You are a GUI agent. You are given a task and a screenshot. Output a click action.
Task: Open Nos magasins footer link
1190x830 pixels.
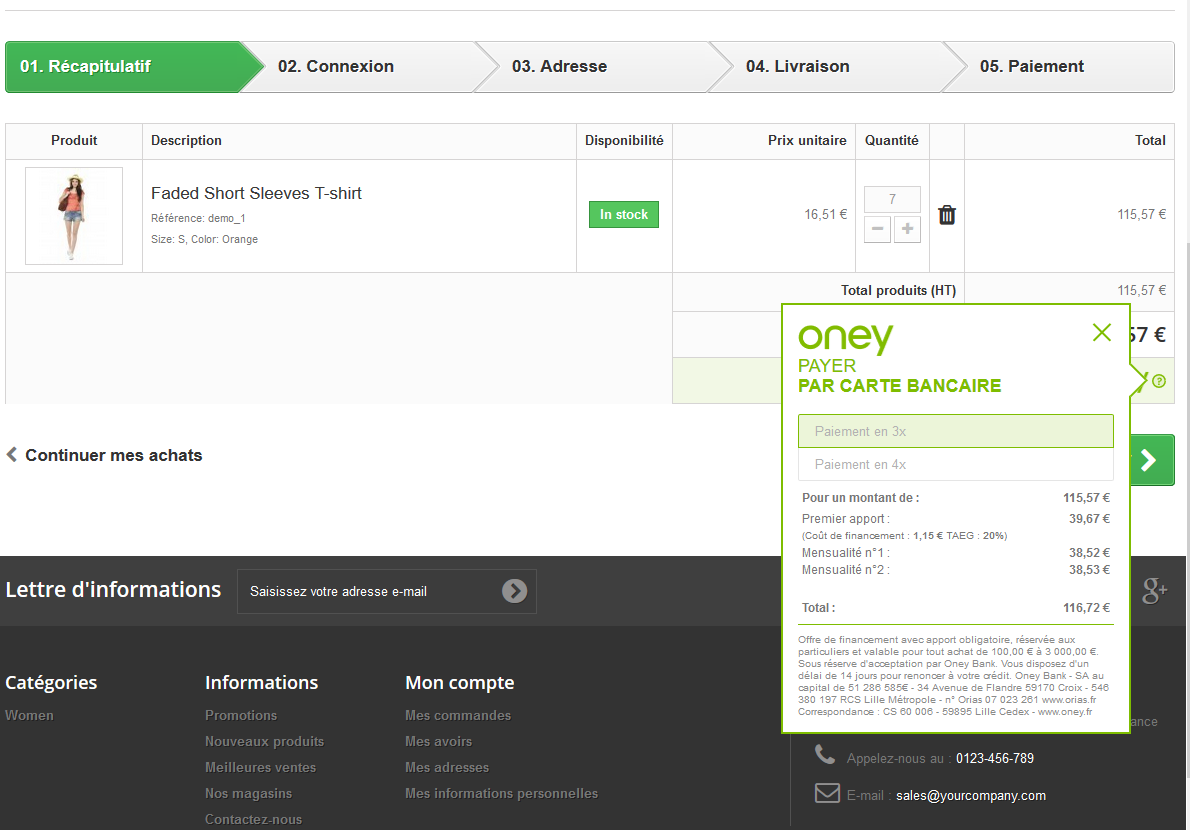[248, 793]
